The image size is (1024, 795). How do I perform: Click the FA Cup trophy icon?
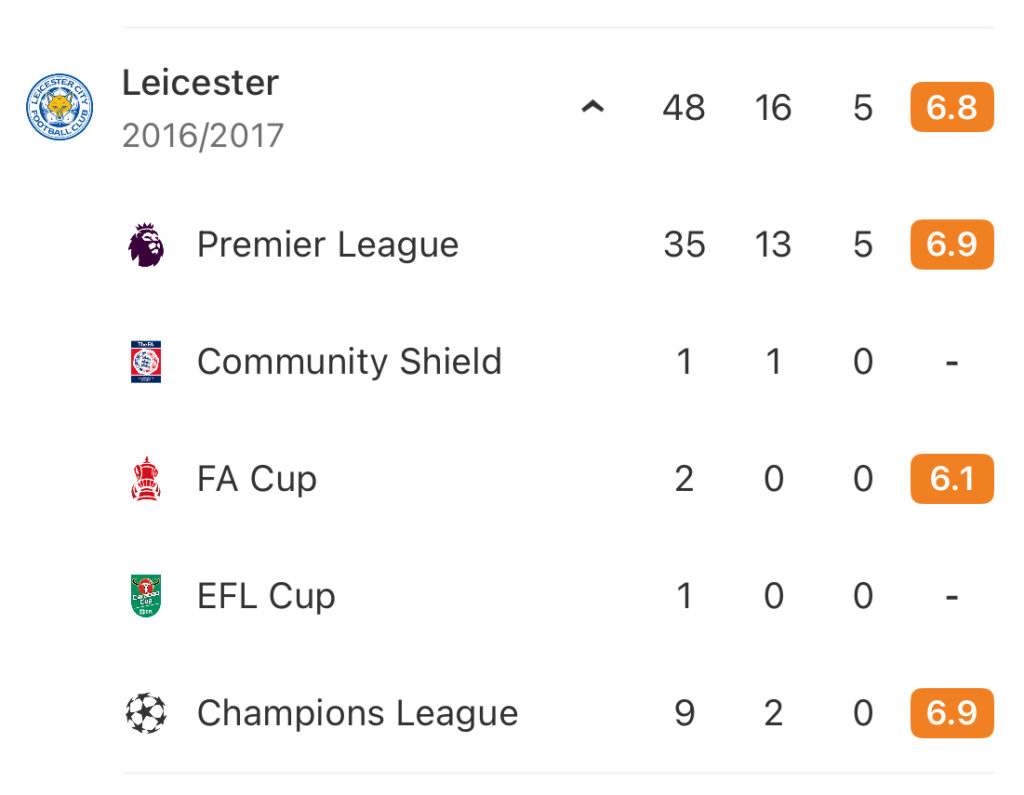146,478
